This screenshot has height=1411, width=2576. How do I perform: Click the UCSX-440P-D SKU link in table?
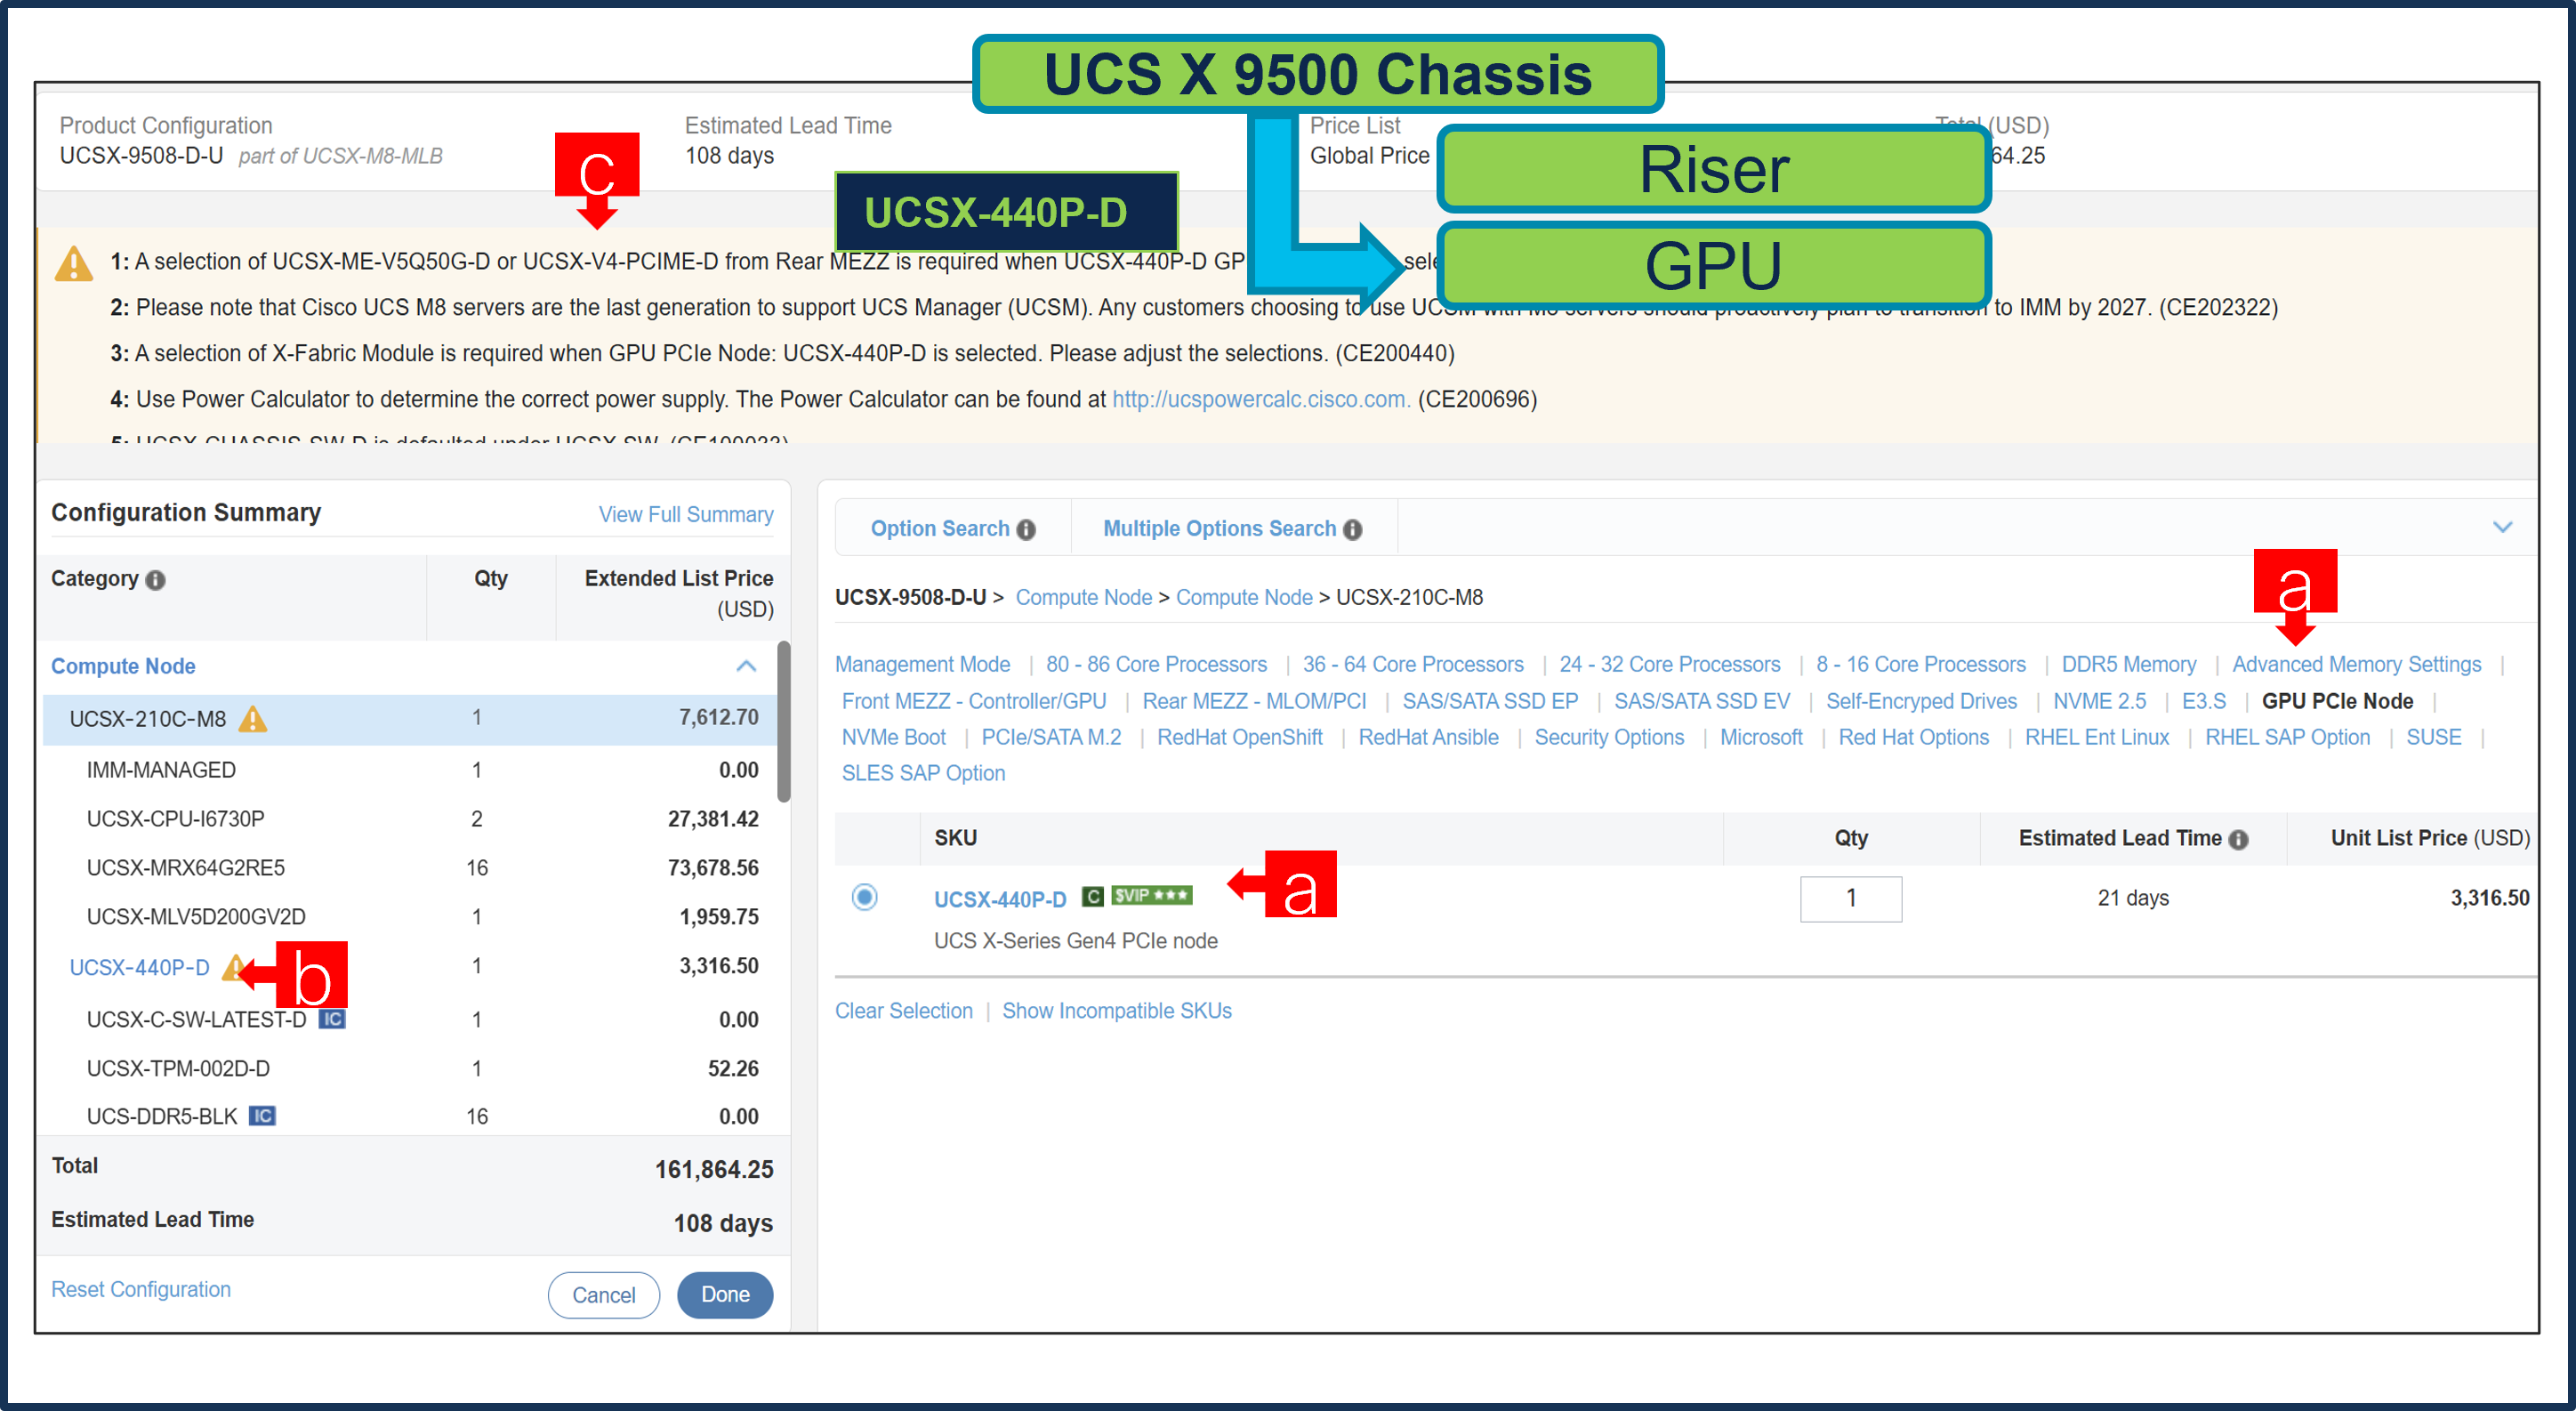coord(1000,899)
